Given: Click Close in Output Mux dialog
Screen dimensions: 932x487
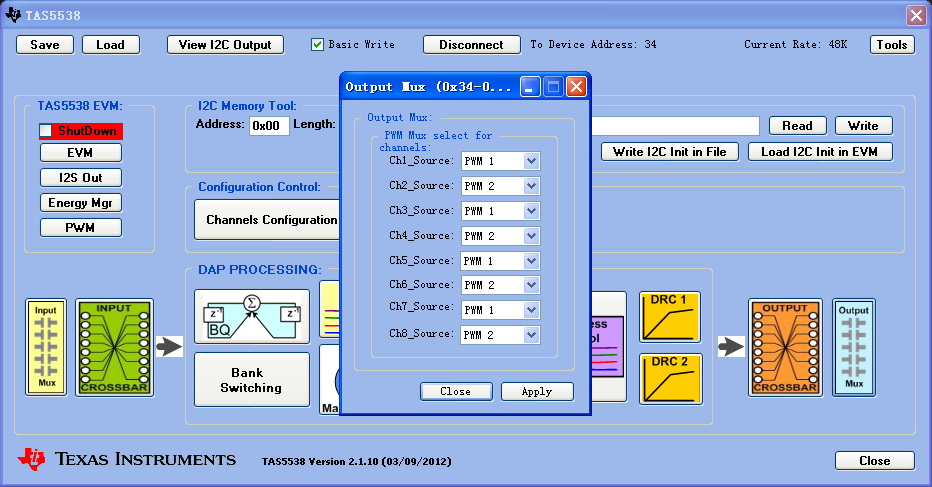Looking at the screenshot, I should 456,391.
